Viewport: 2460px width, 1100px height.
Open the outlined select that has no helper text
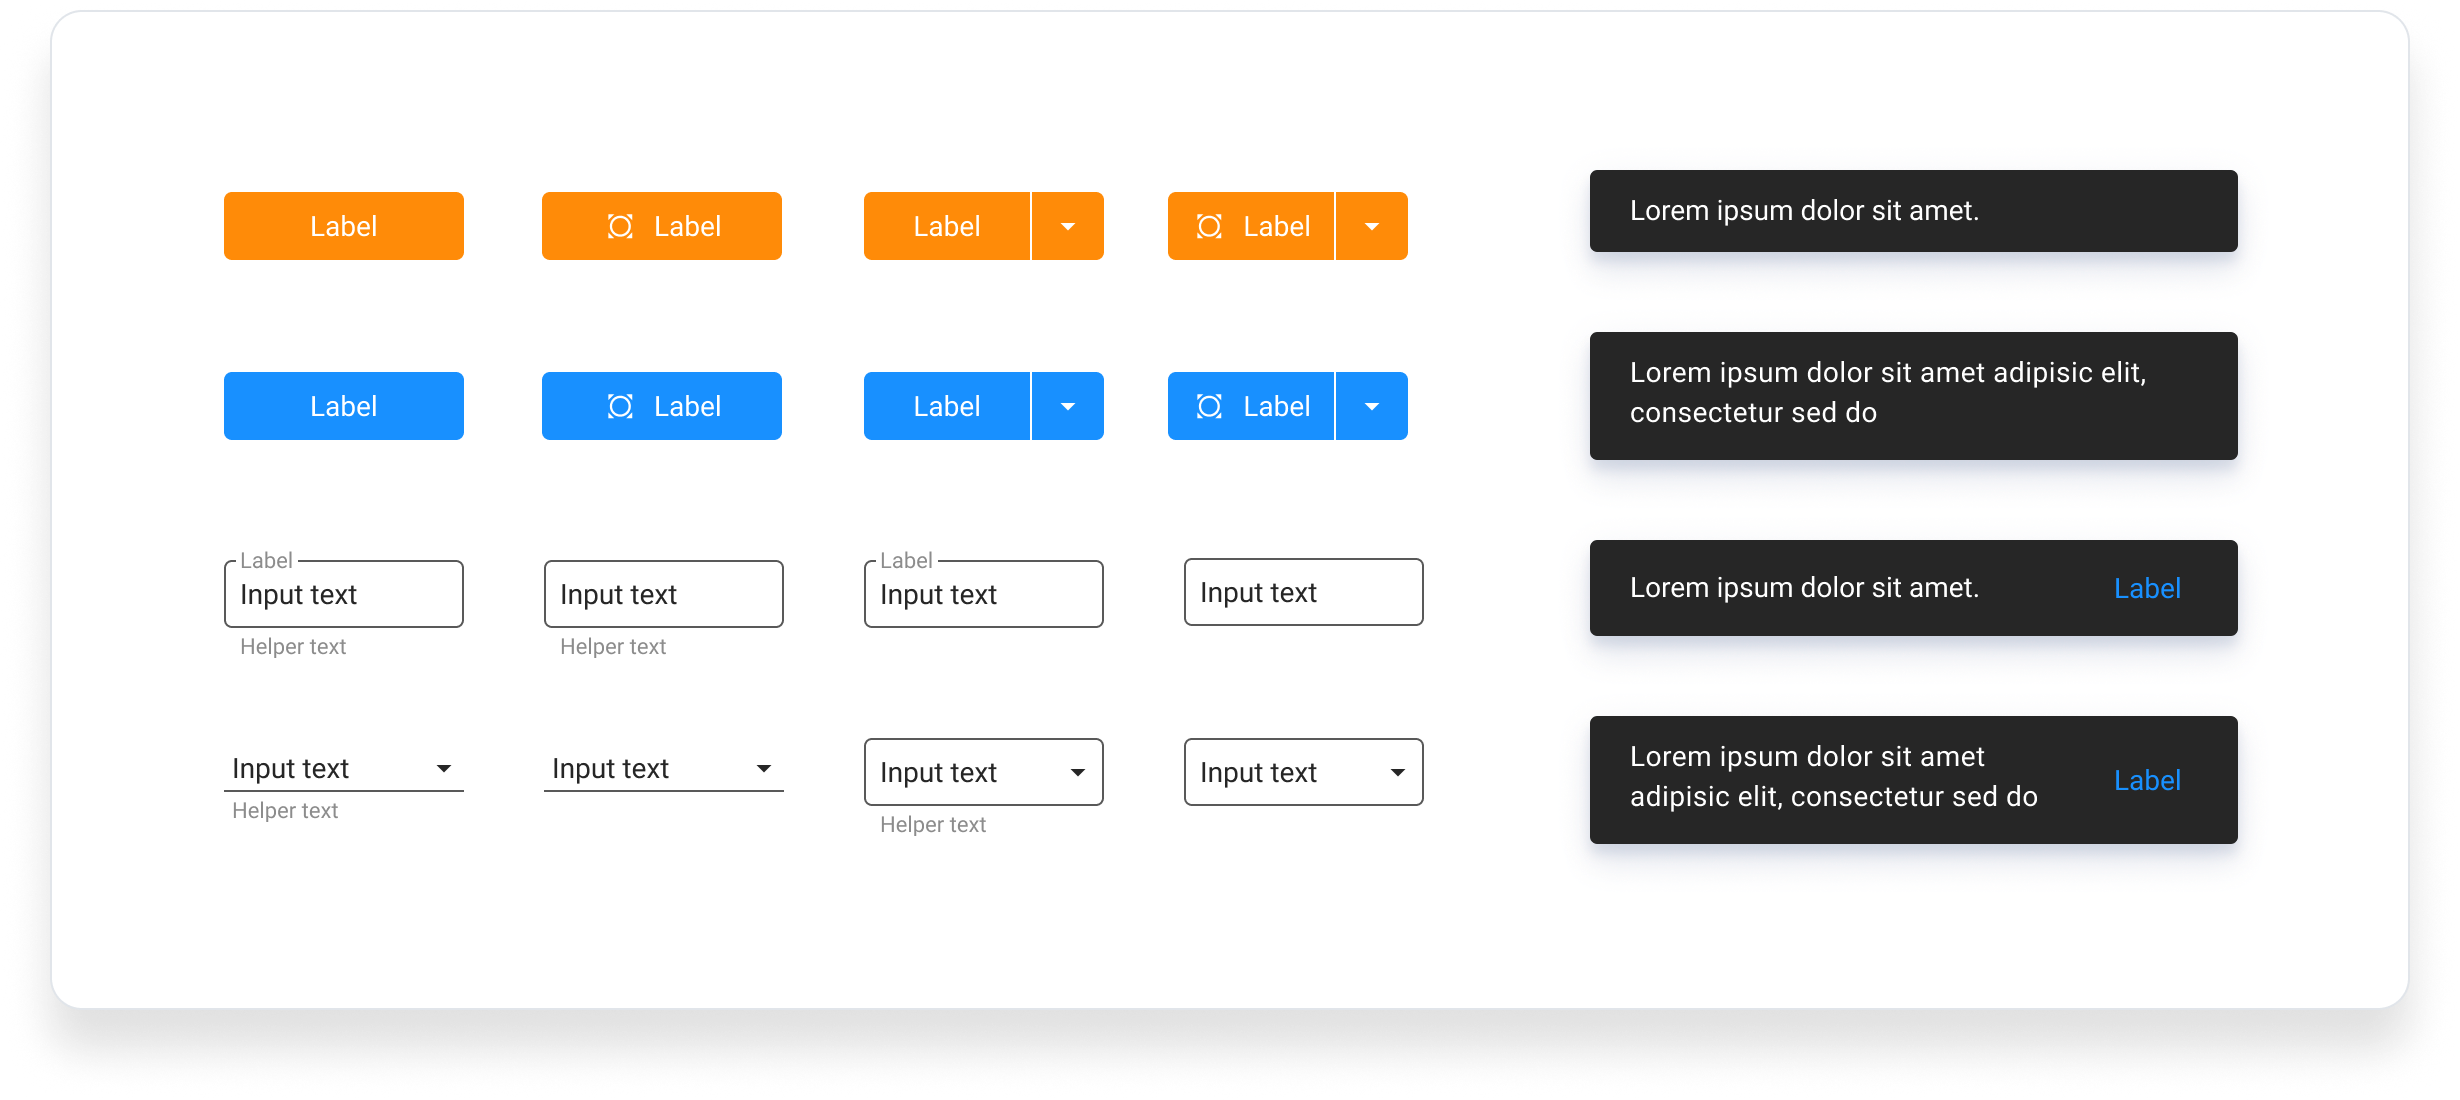(x=1303, y=773)
